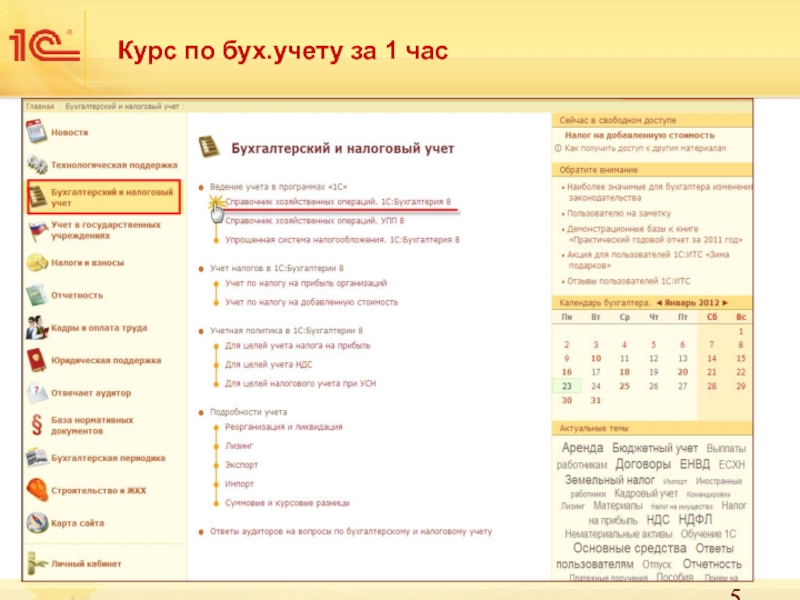This screenshot has width=800, height=600.
Task: Open Налог на добавленную стоимость free access link
Action: (639, 135)
